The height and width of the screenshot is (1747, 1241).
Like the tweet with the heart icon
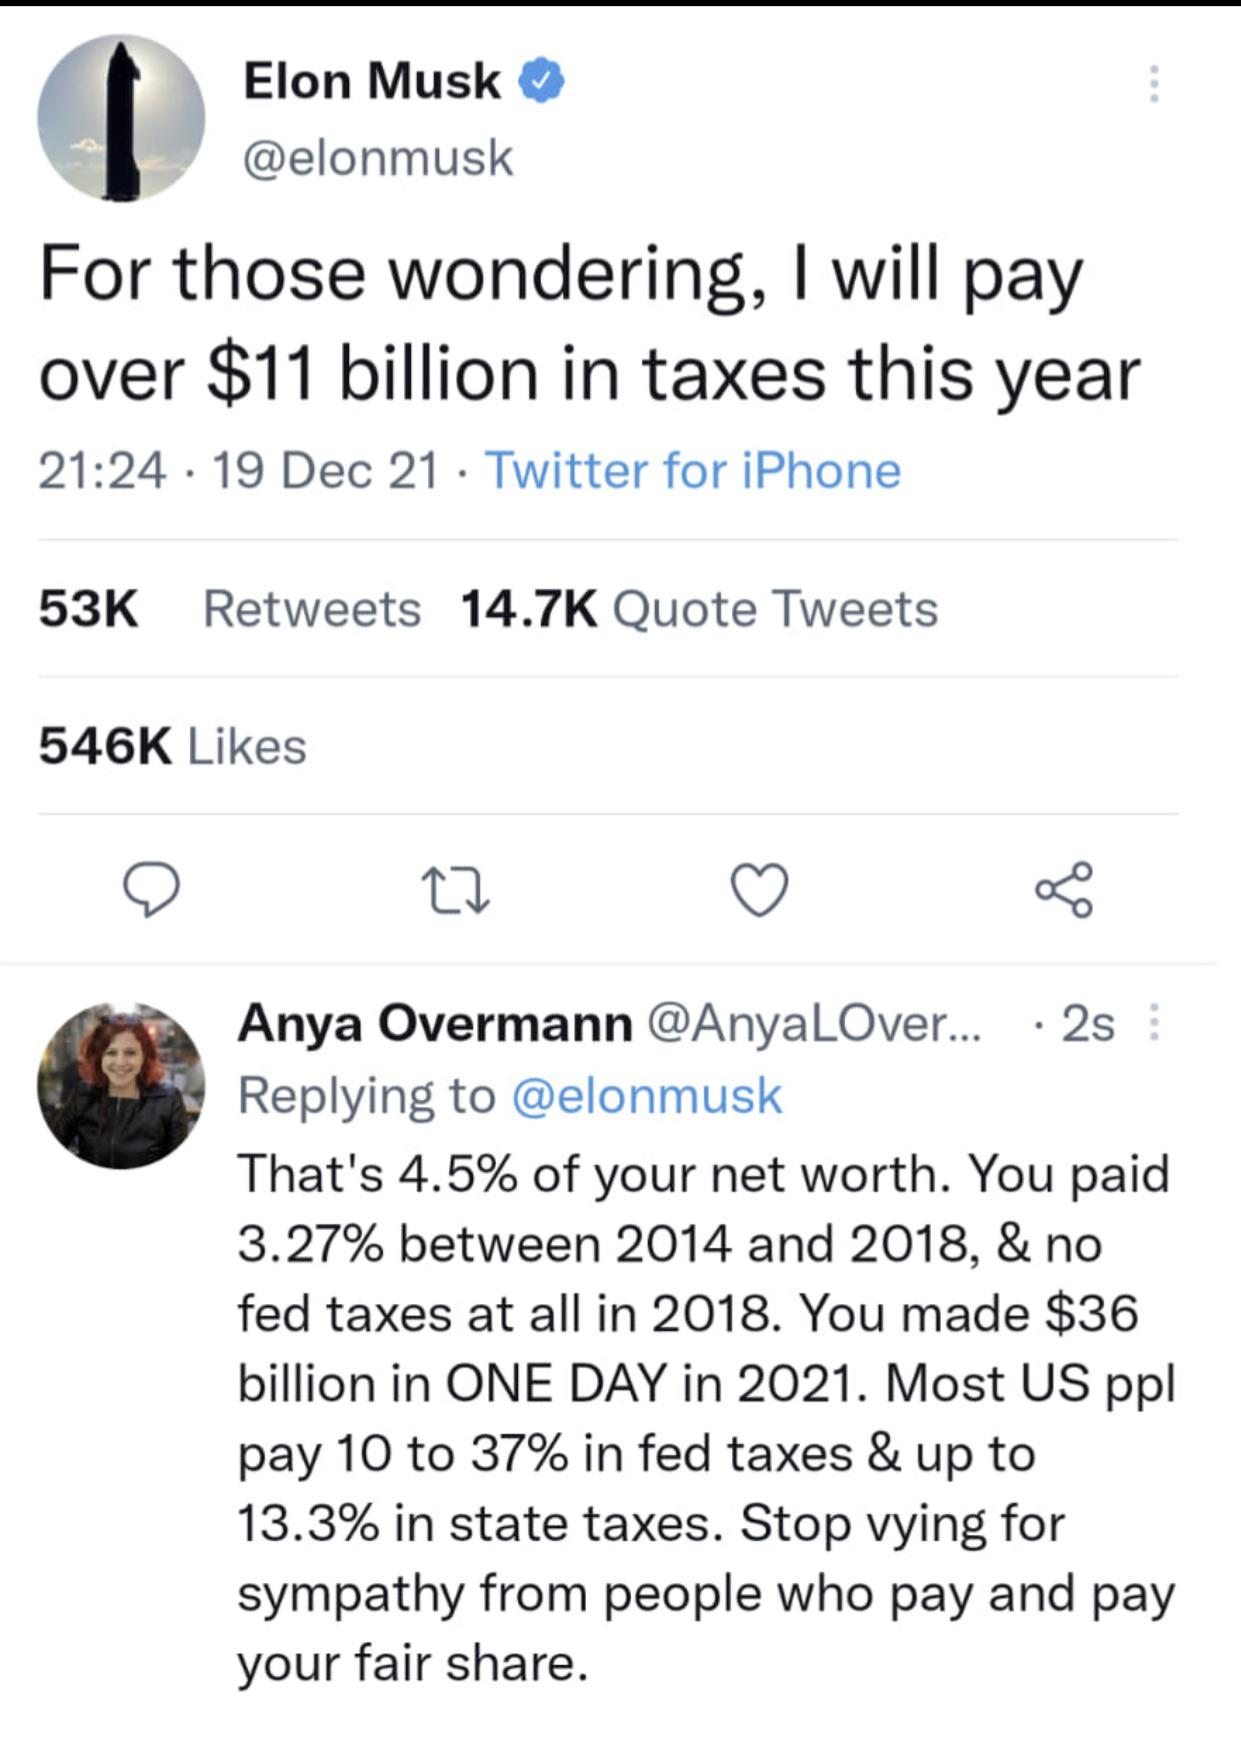[761, 889]
